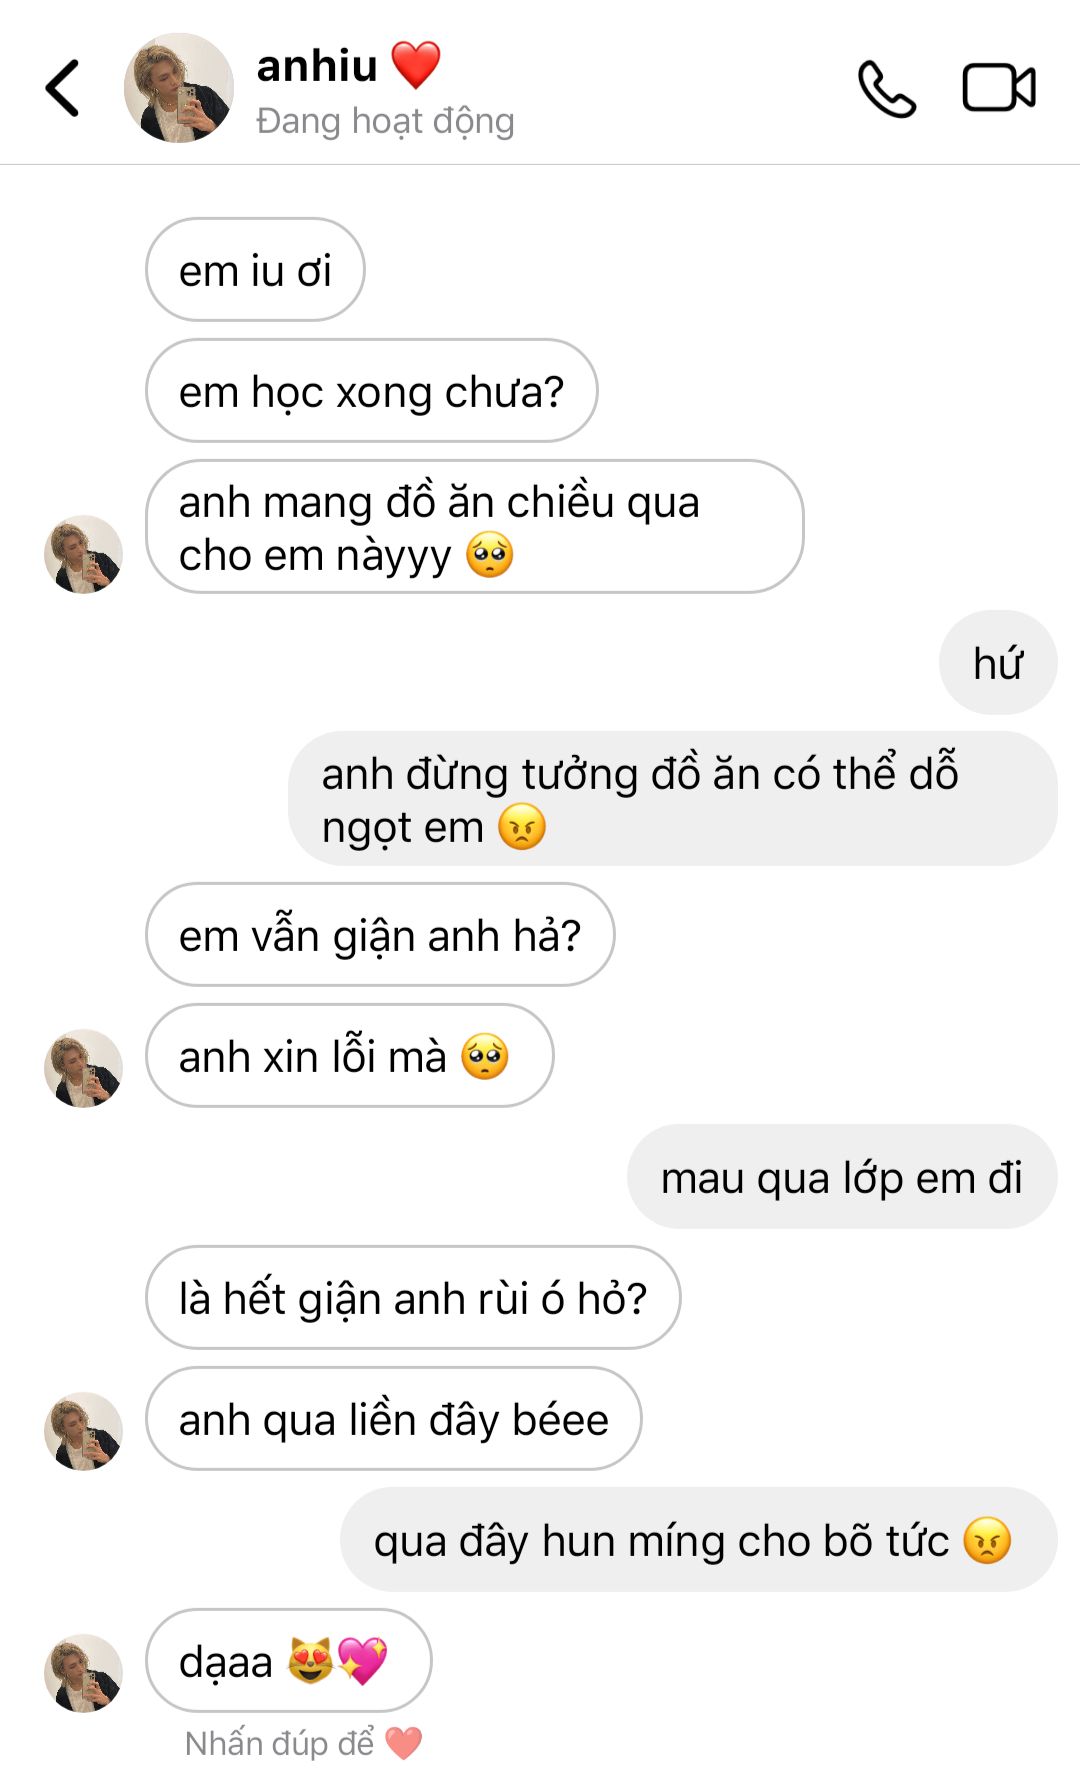Tap the 'anh đừng tưởng đồ ăn' message

[x=672, y=799]
